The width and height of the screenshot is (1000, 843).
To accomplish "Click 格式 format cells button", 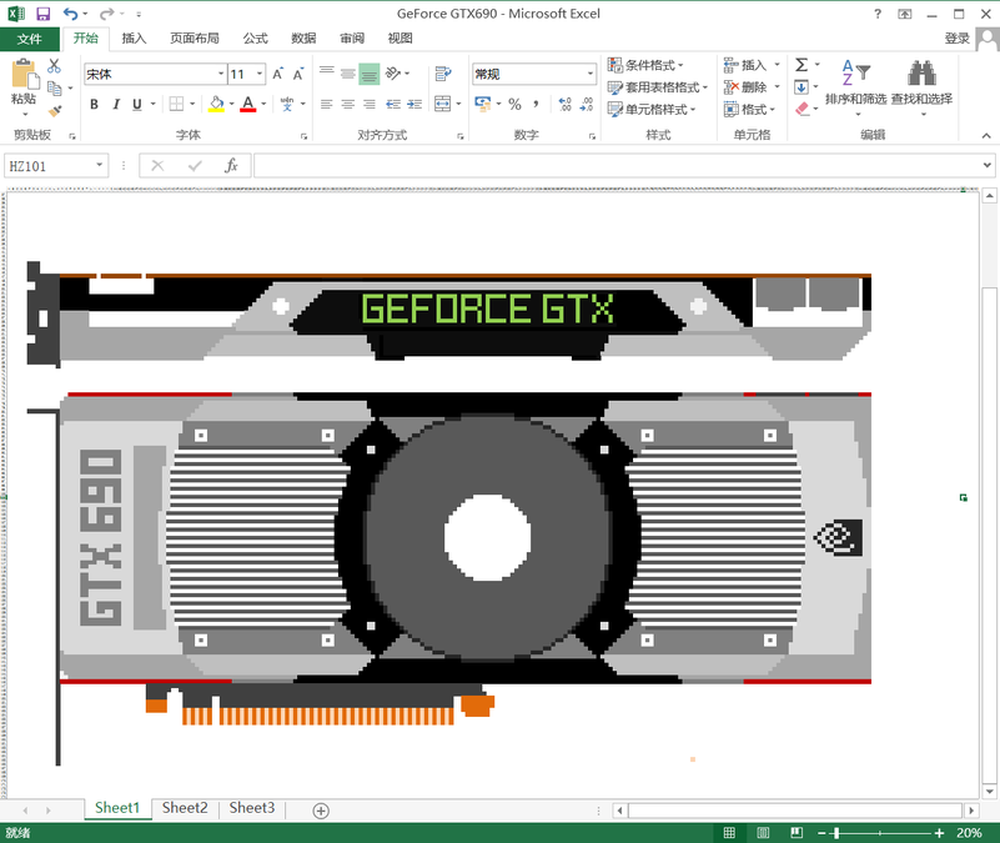I will pos(749,109).
